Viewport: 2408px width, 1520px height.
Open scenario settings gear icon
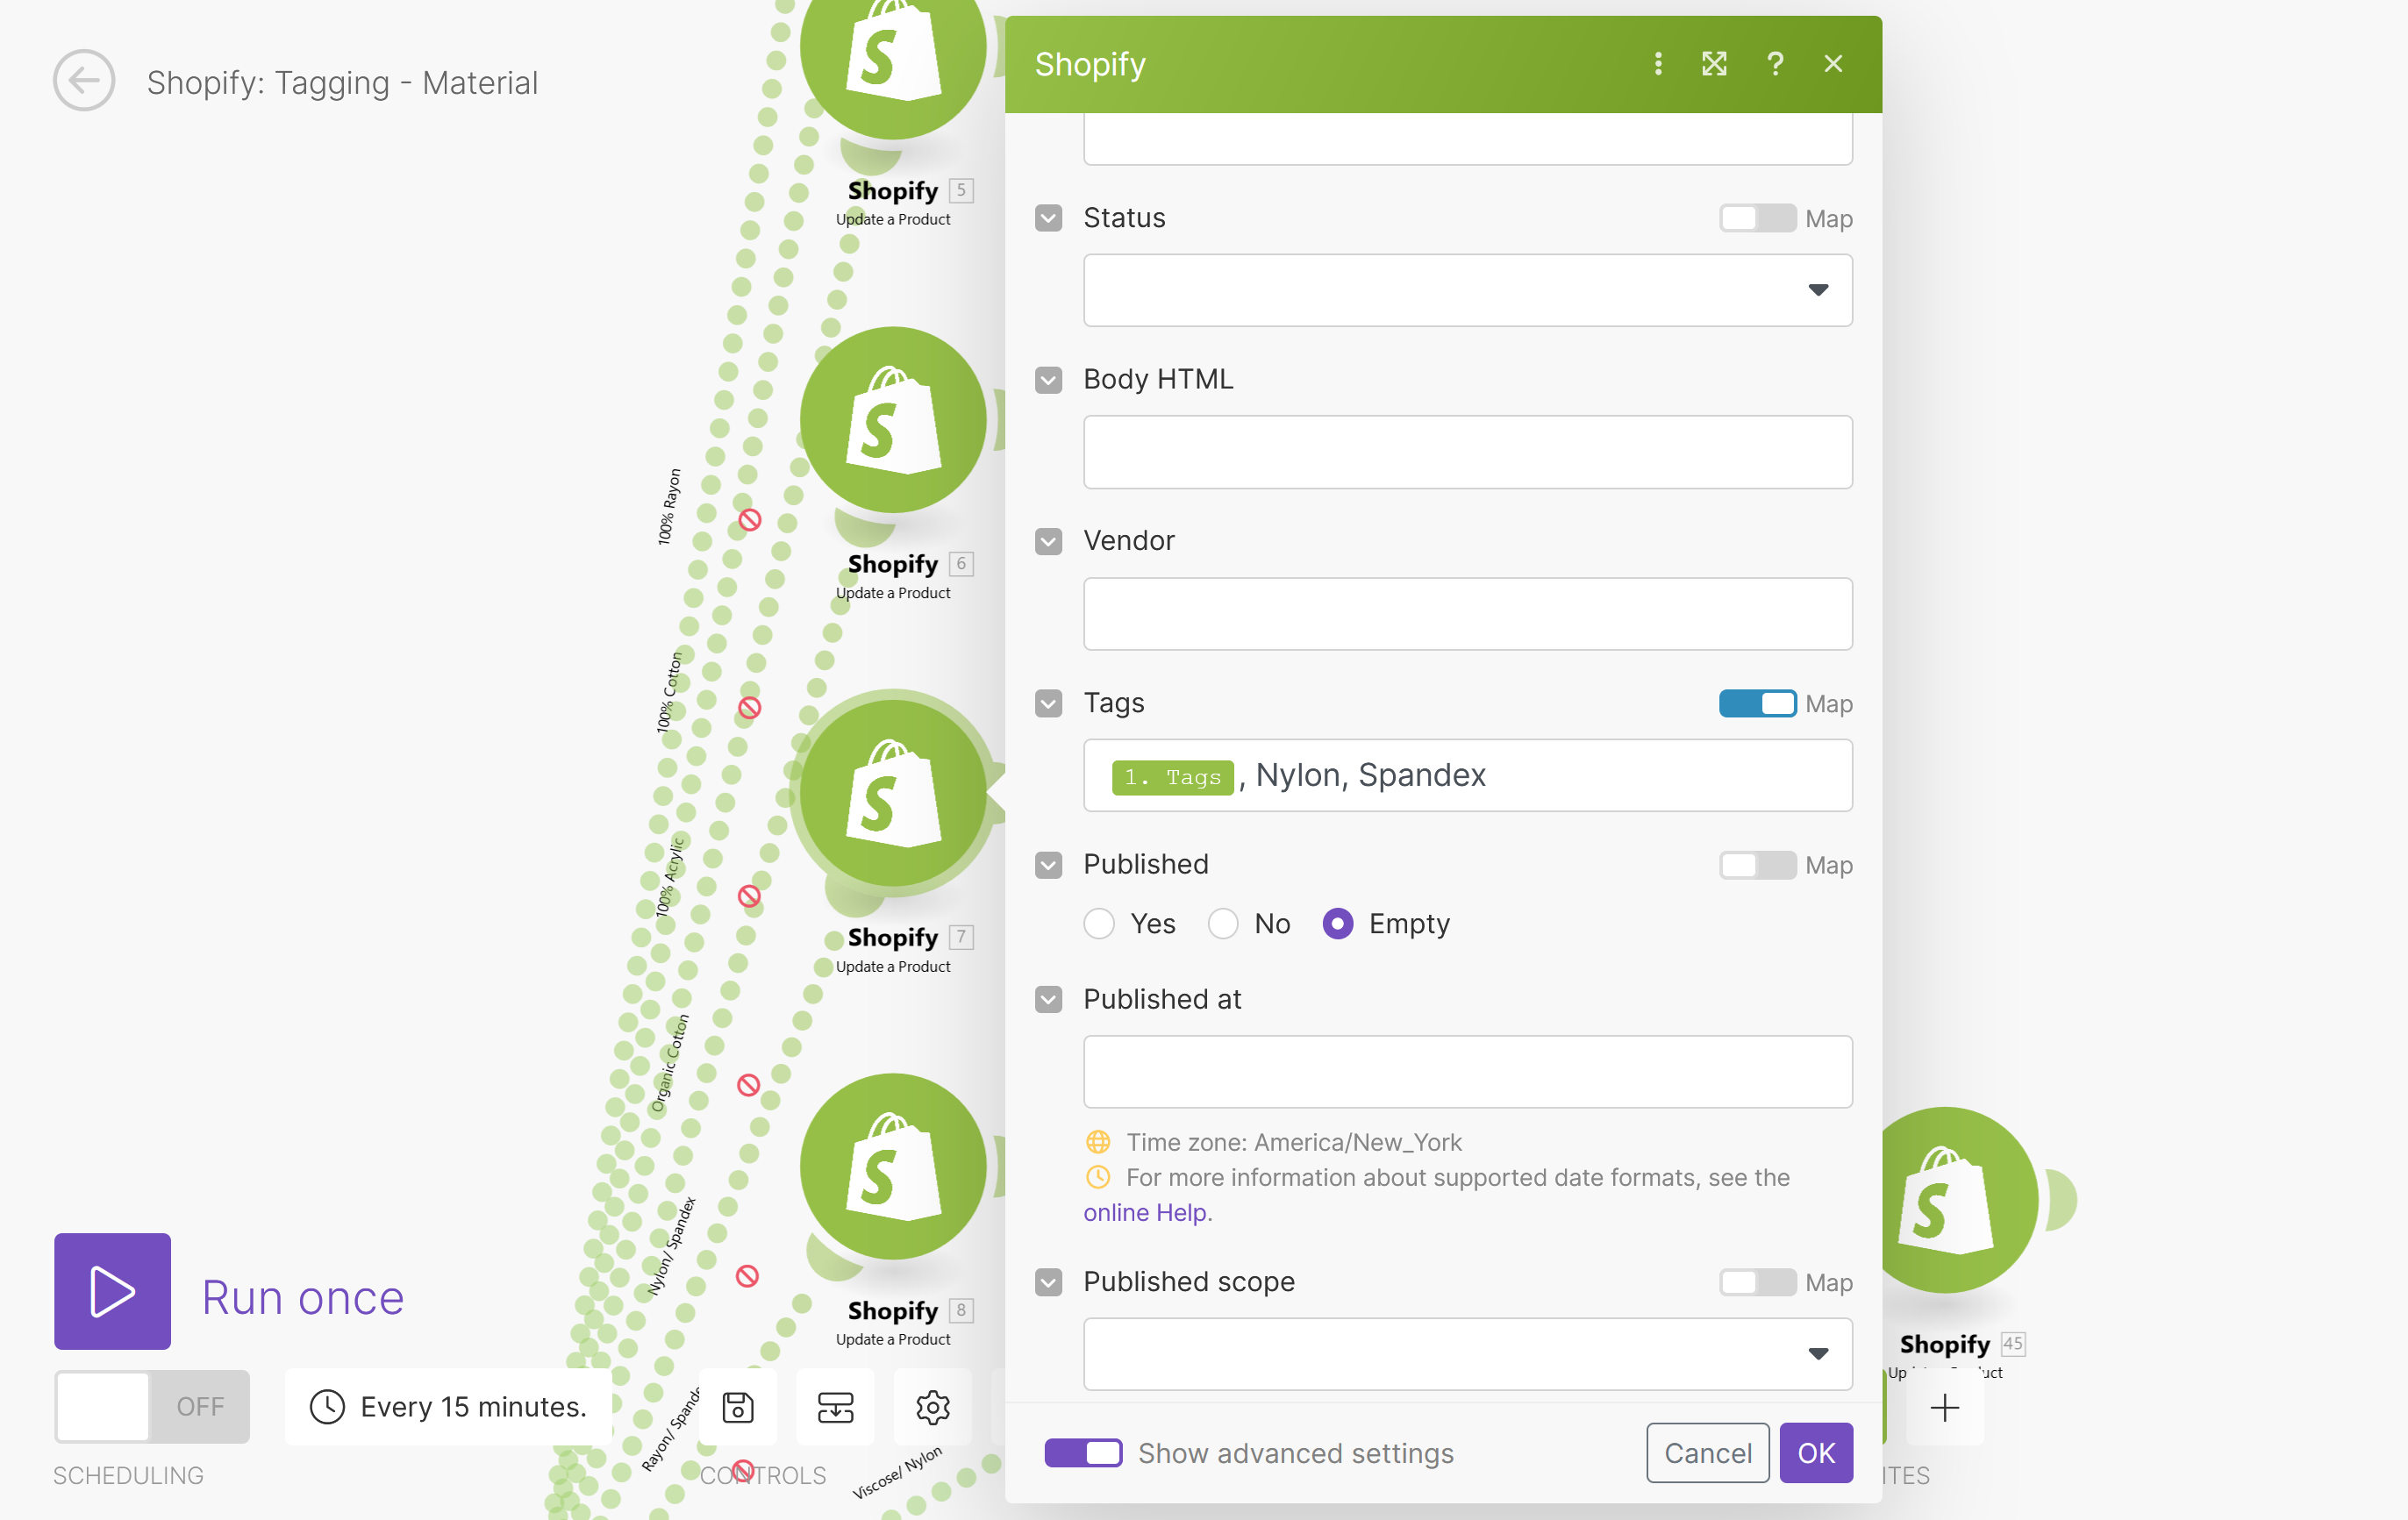pyautogui.click(x=933, y=1407)
